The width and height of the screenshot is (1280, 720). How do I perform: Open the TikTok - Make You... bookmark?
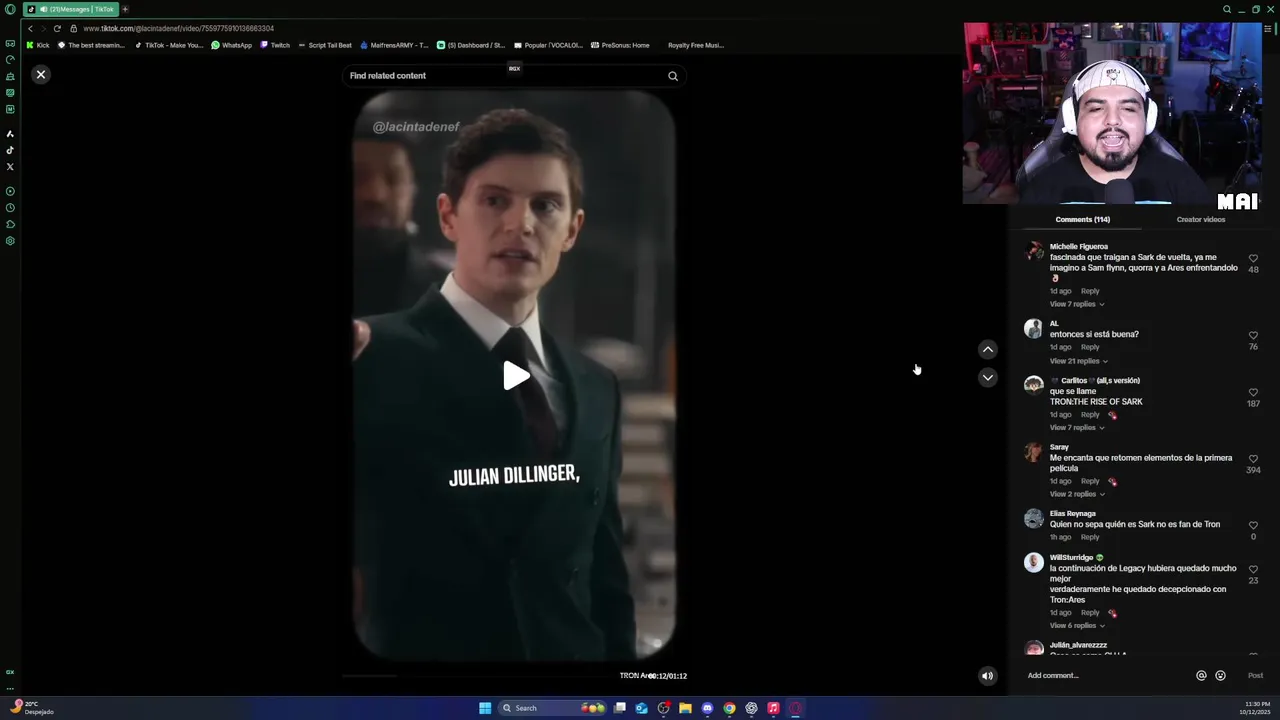click(x=168, y=45)
